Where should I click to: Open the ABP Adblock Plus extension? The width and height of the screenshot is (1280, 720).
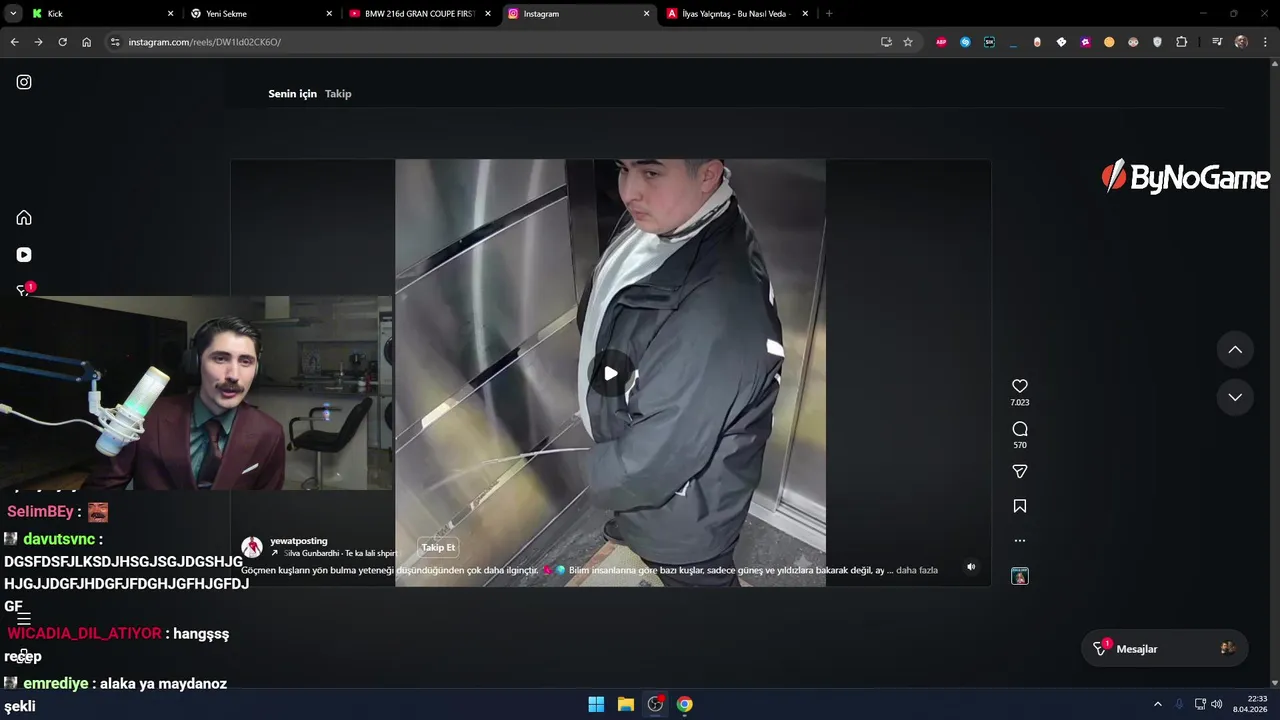941,42
